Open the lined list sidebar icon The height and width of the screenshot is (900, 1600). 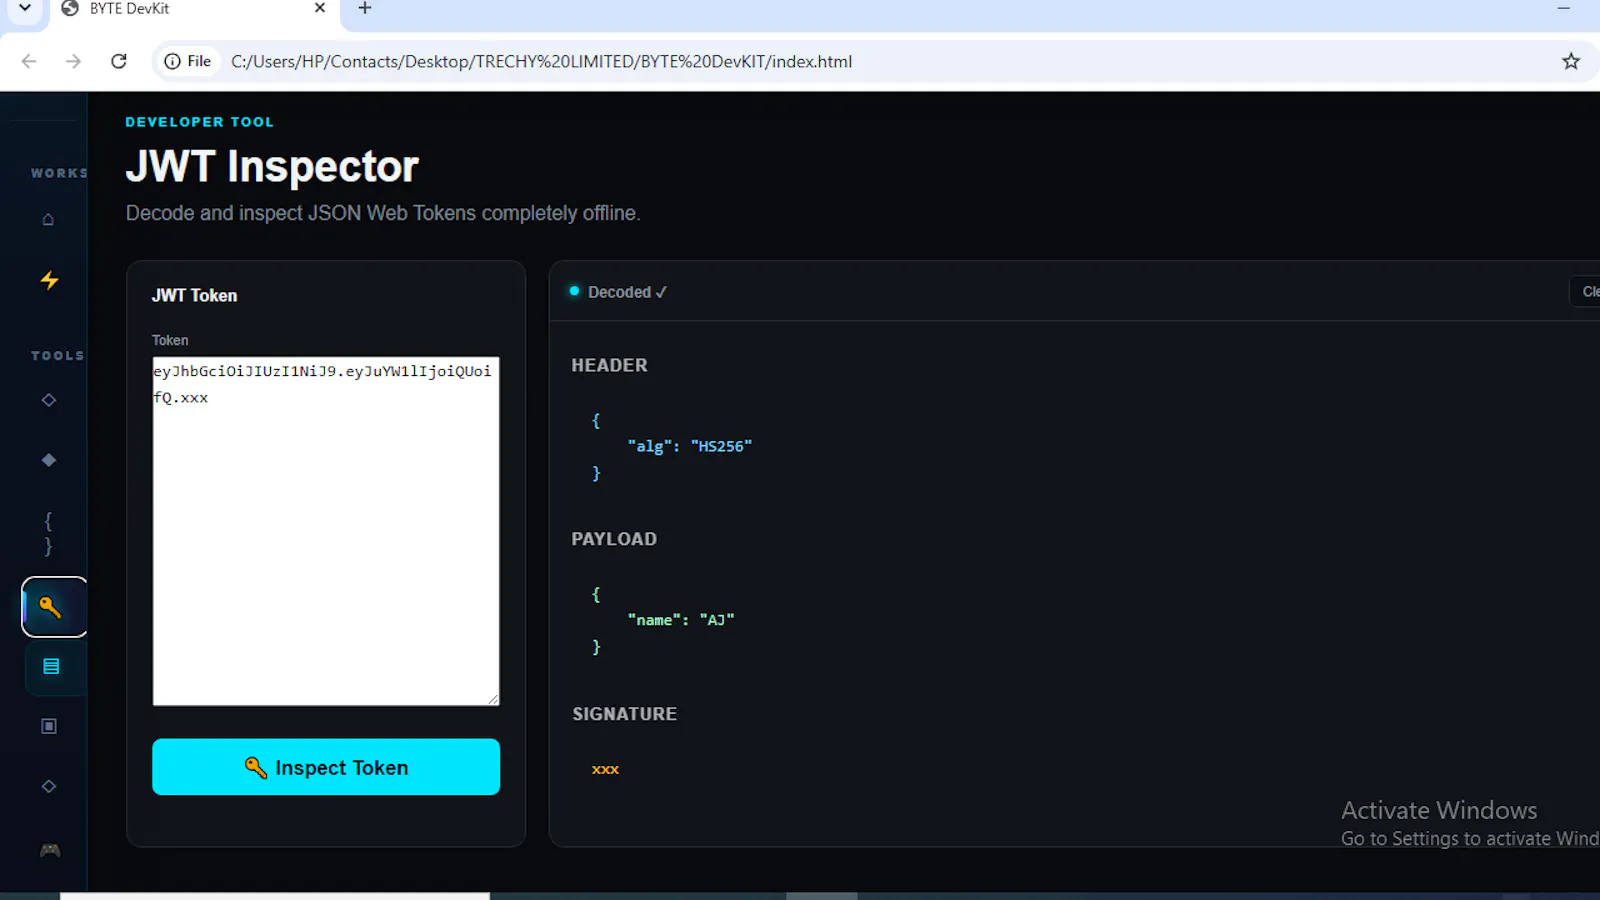point(51,666)
